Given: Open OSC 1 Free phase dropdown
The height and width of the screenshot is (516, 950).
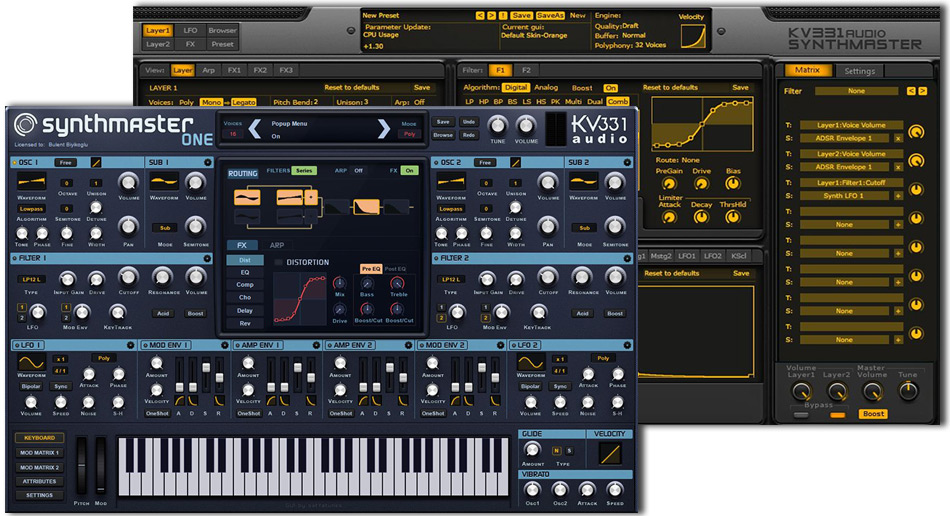Looking at the screenshot, I should point(65,162).
